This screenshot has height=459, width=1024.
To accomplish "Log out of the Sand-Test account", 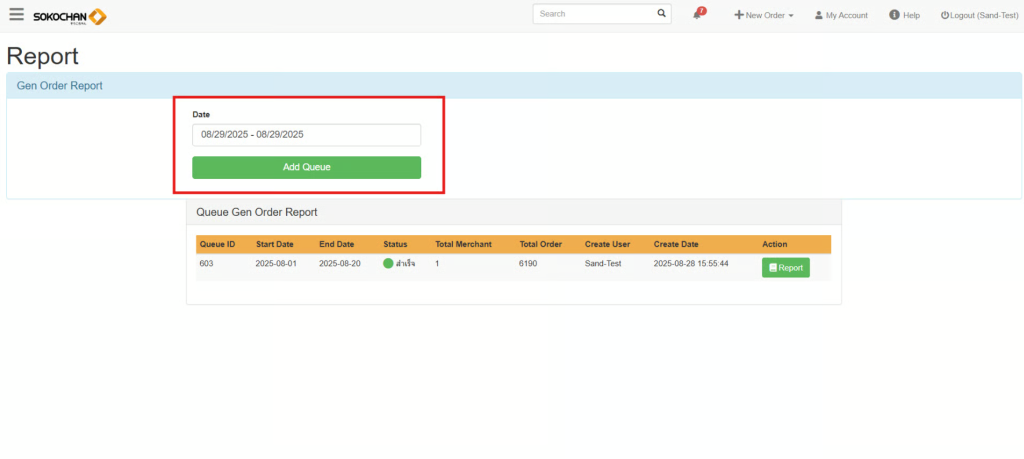I will (x=979, y=15).
